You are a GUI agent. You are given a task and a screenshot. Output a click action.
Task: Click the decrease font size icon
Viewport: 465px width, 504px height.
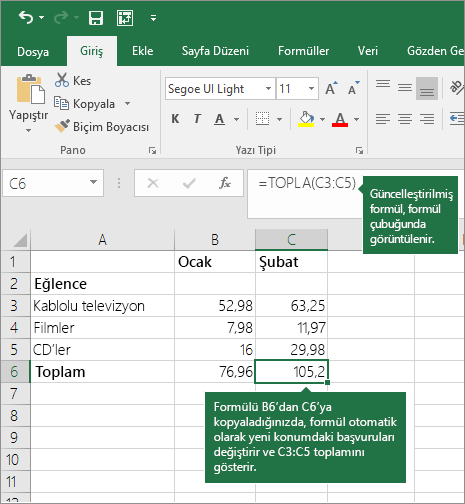353,88
